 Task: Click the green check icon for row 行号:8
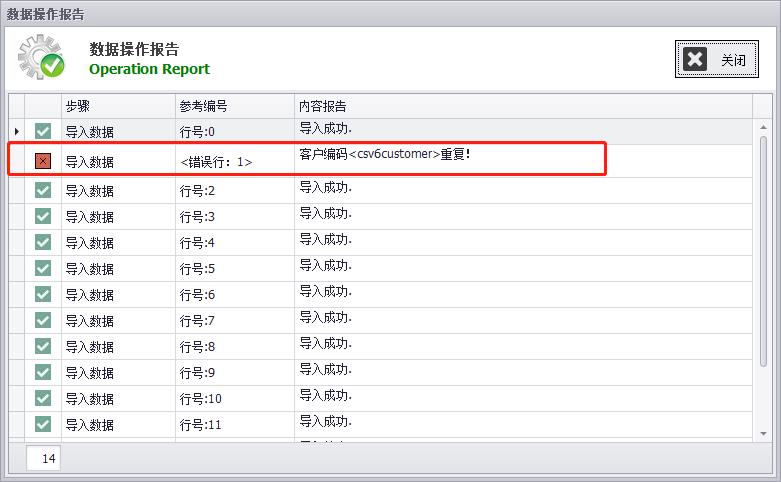(43, 346)
